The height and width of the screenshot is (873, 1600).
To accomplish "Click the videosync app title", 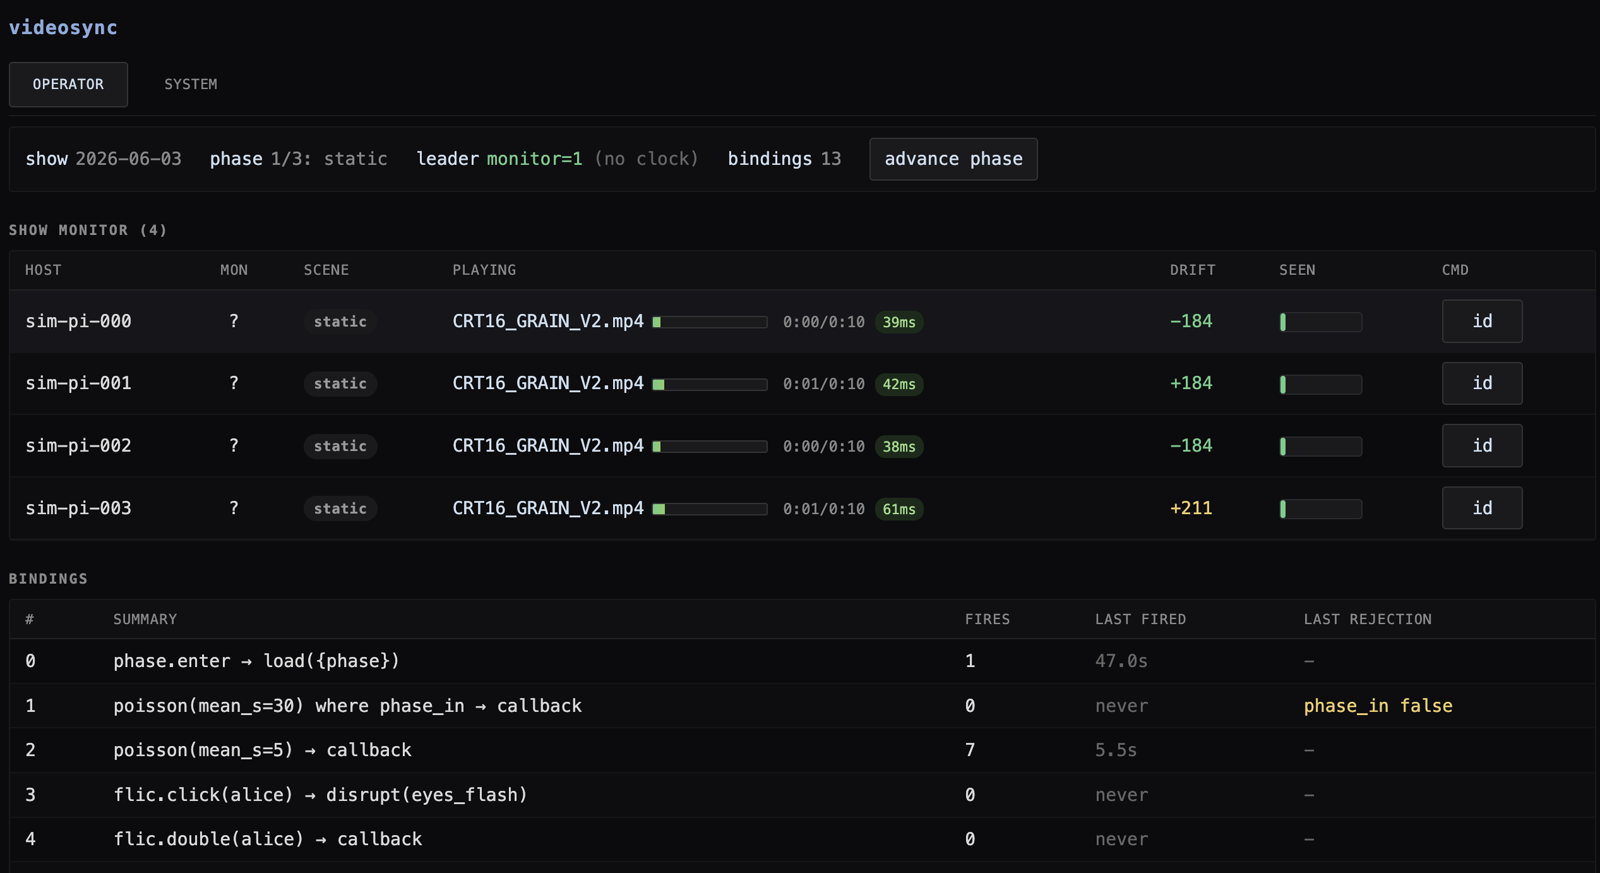I will (x=63, y=28).
